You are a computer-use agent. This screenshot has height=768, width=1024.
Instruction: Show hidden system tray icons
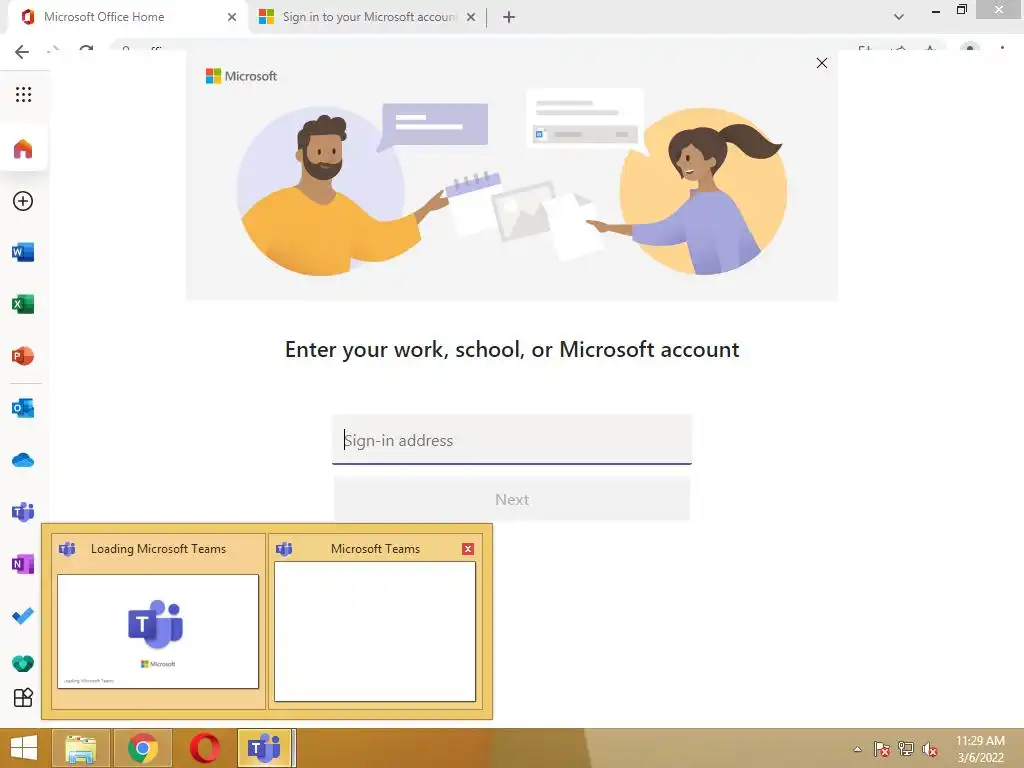857,749
